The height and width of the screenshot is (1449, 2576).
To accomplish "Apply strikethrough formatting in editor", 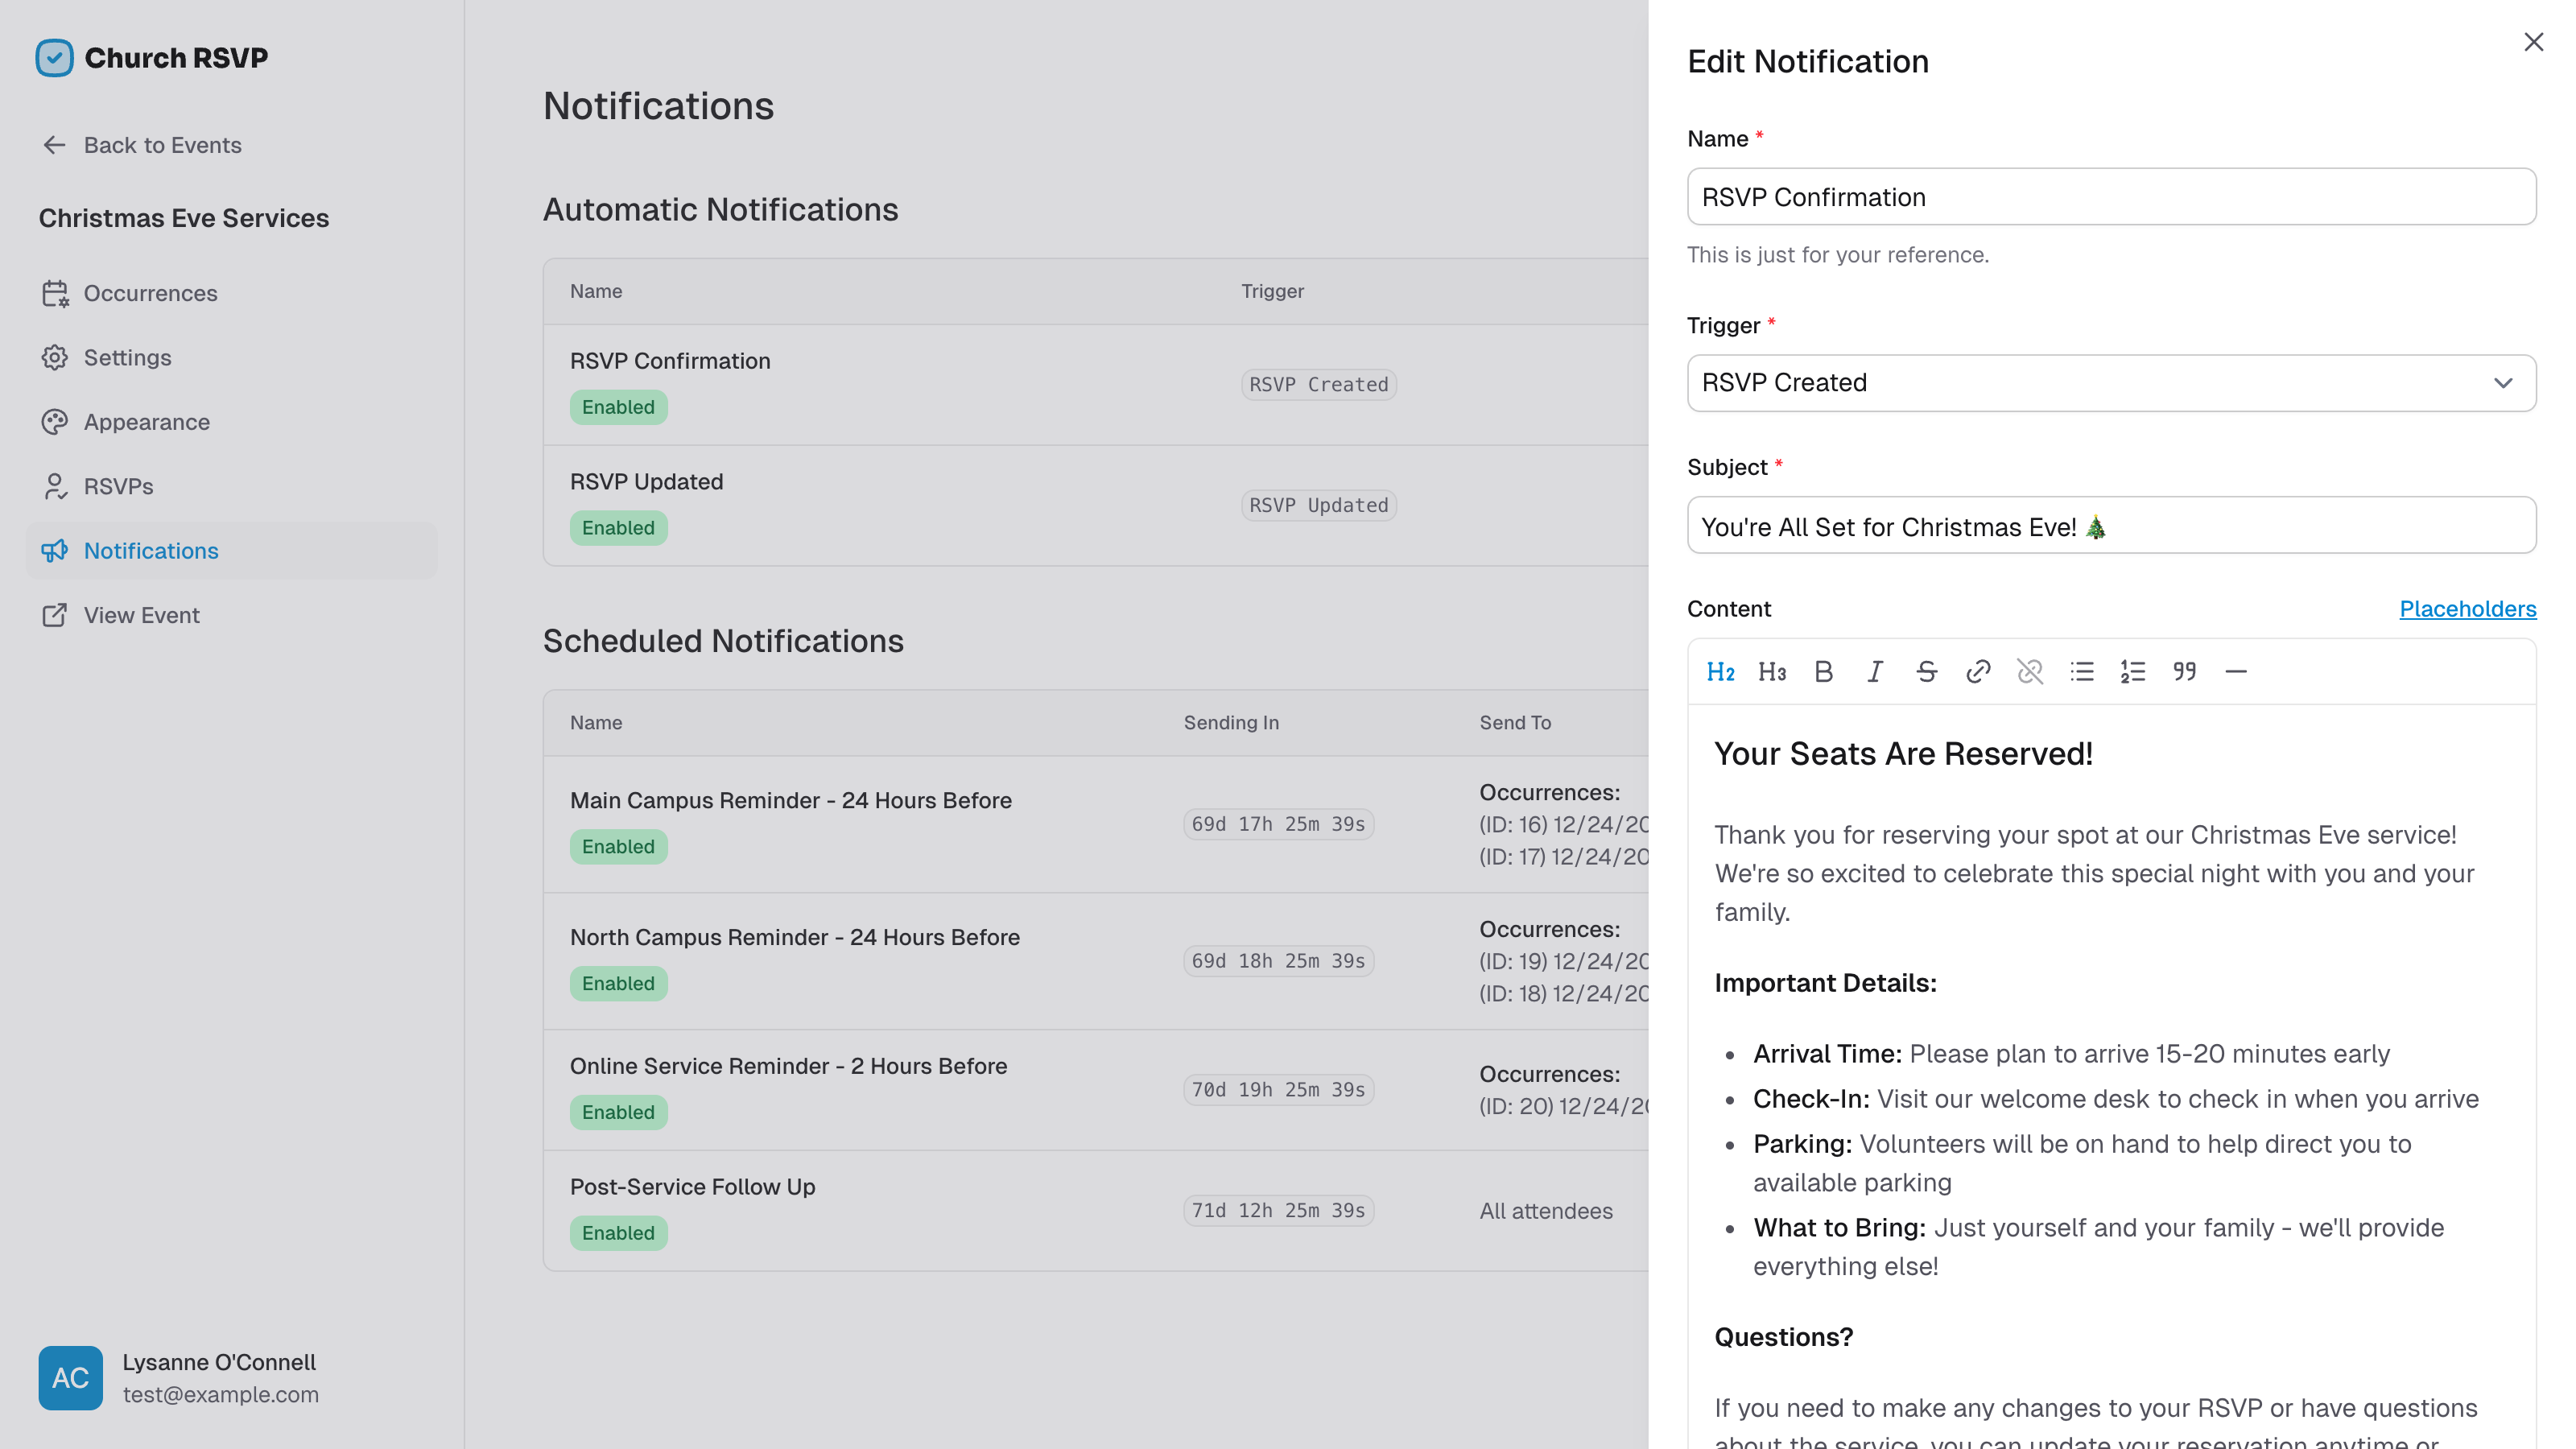I will tap(1926, 672).
